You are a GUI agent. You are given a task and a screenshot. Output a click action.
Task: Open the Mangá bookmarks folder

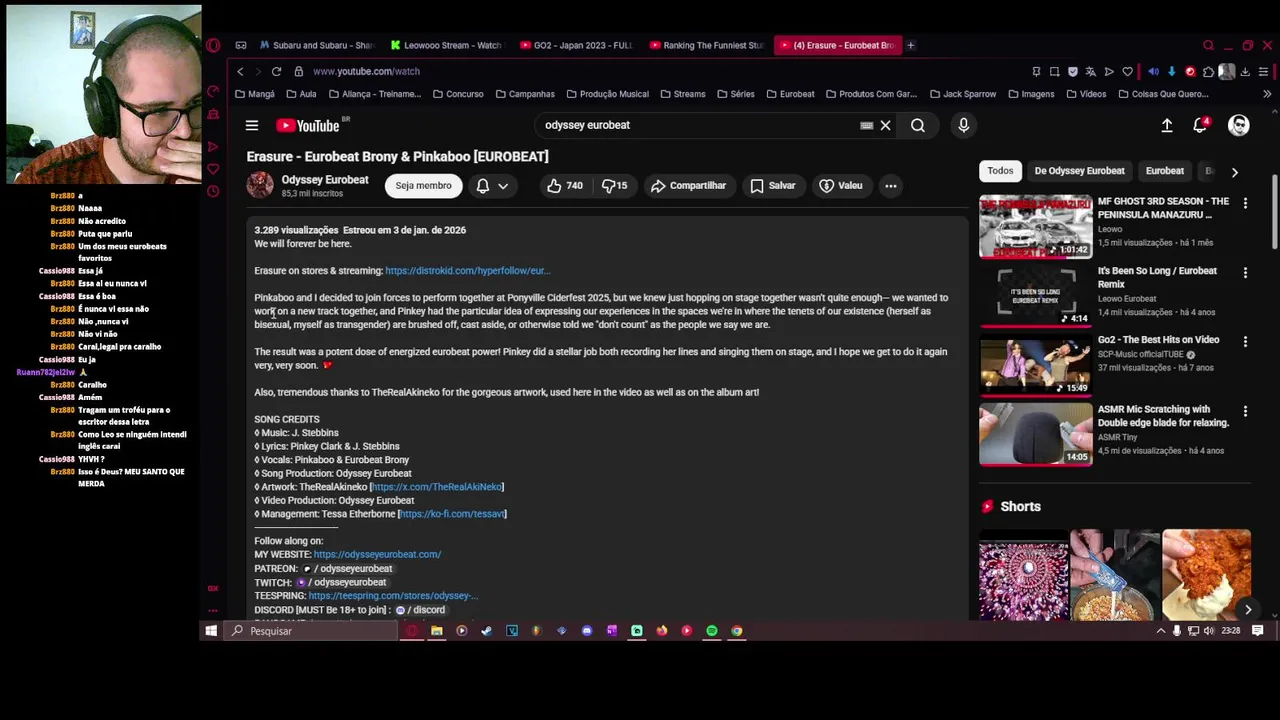click(x=254, y=94)
